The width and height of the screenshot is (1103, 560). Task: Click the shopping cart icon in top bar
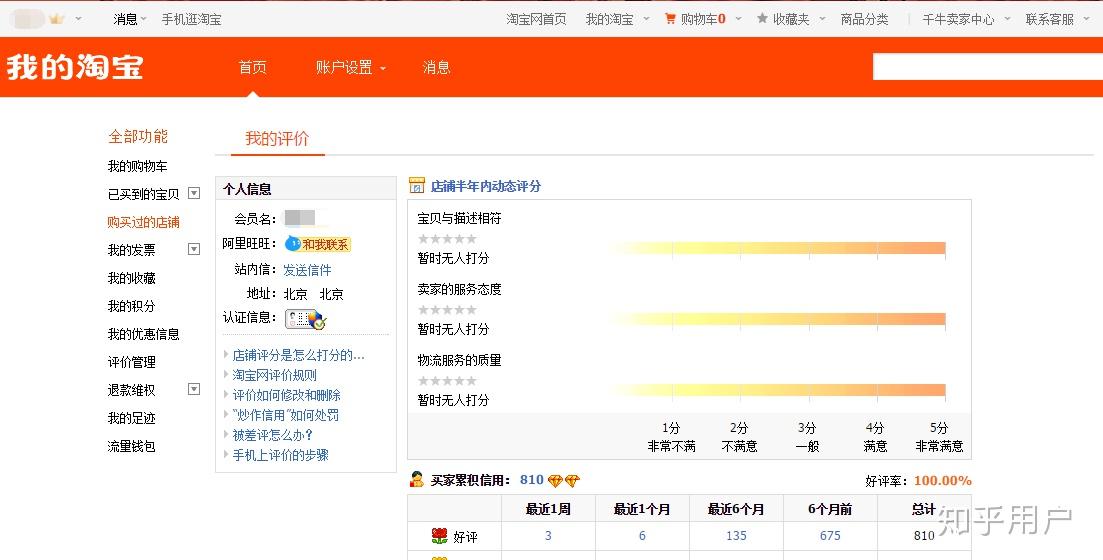tap(670, 19)
